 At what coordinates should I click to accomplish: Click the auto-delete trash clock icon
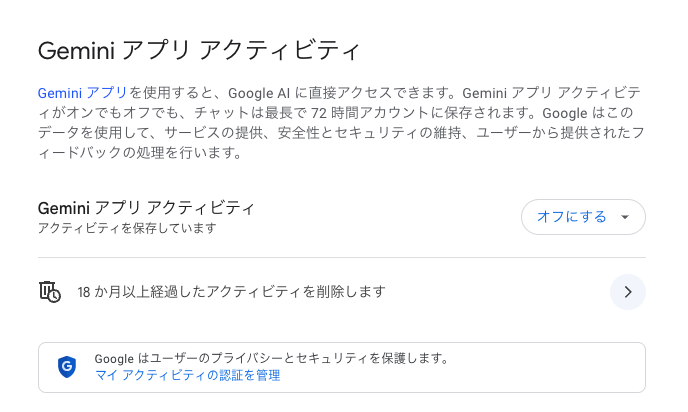click(49, 292)
